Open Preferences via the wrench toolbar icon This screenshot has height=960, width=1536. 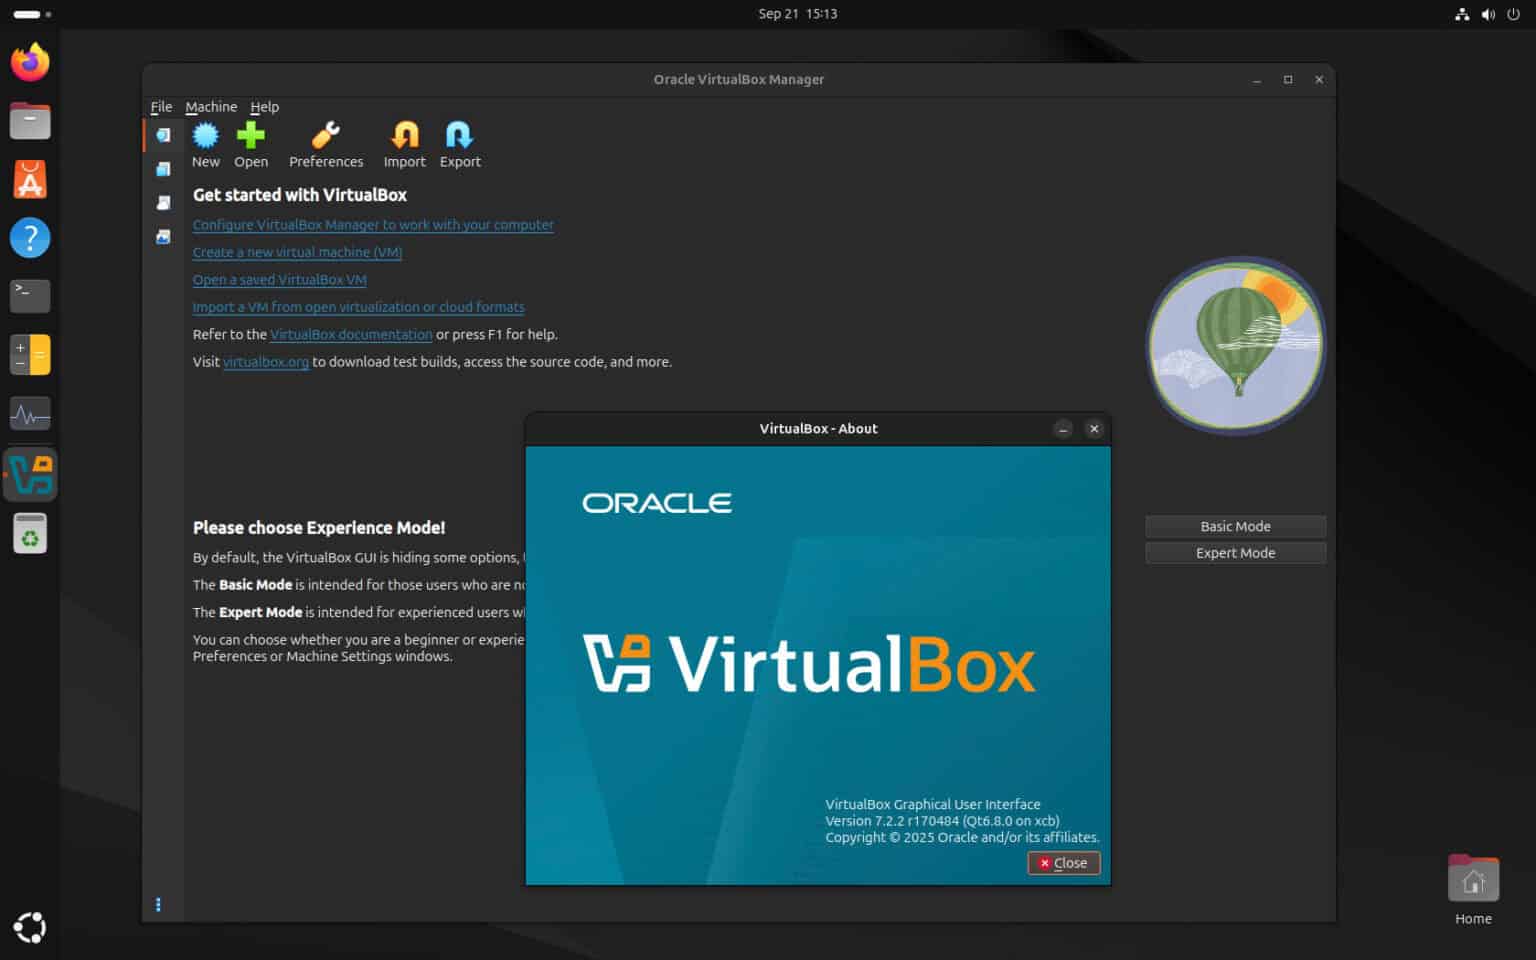pyautogui.click(x=325, y=143)
